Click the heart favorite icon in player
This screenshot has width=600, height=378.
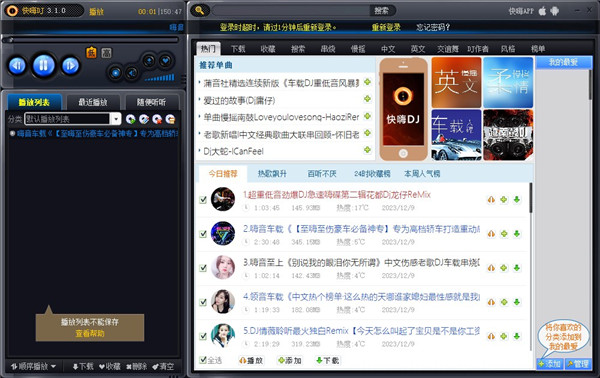pyautogui.click(x=165, y=60)
